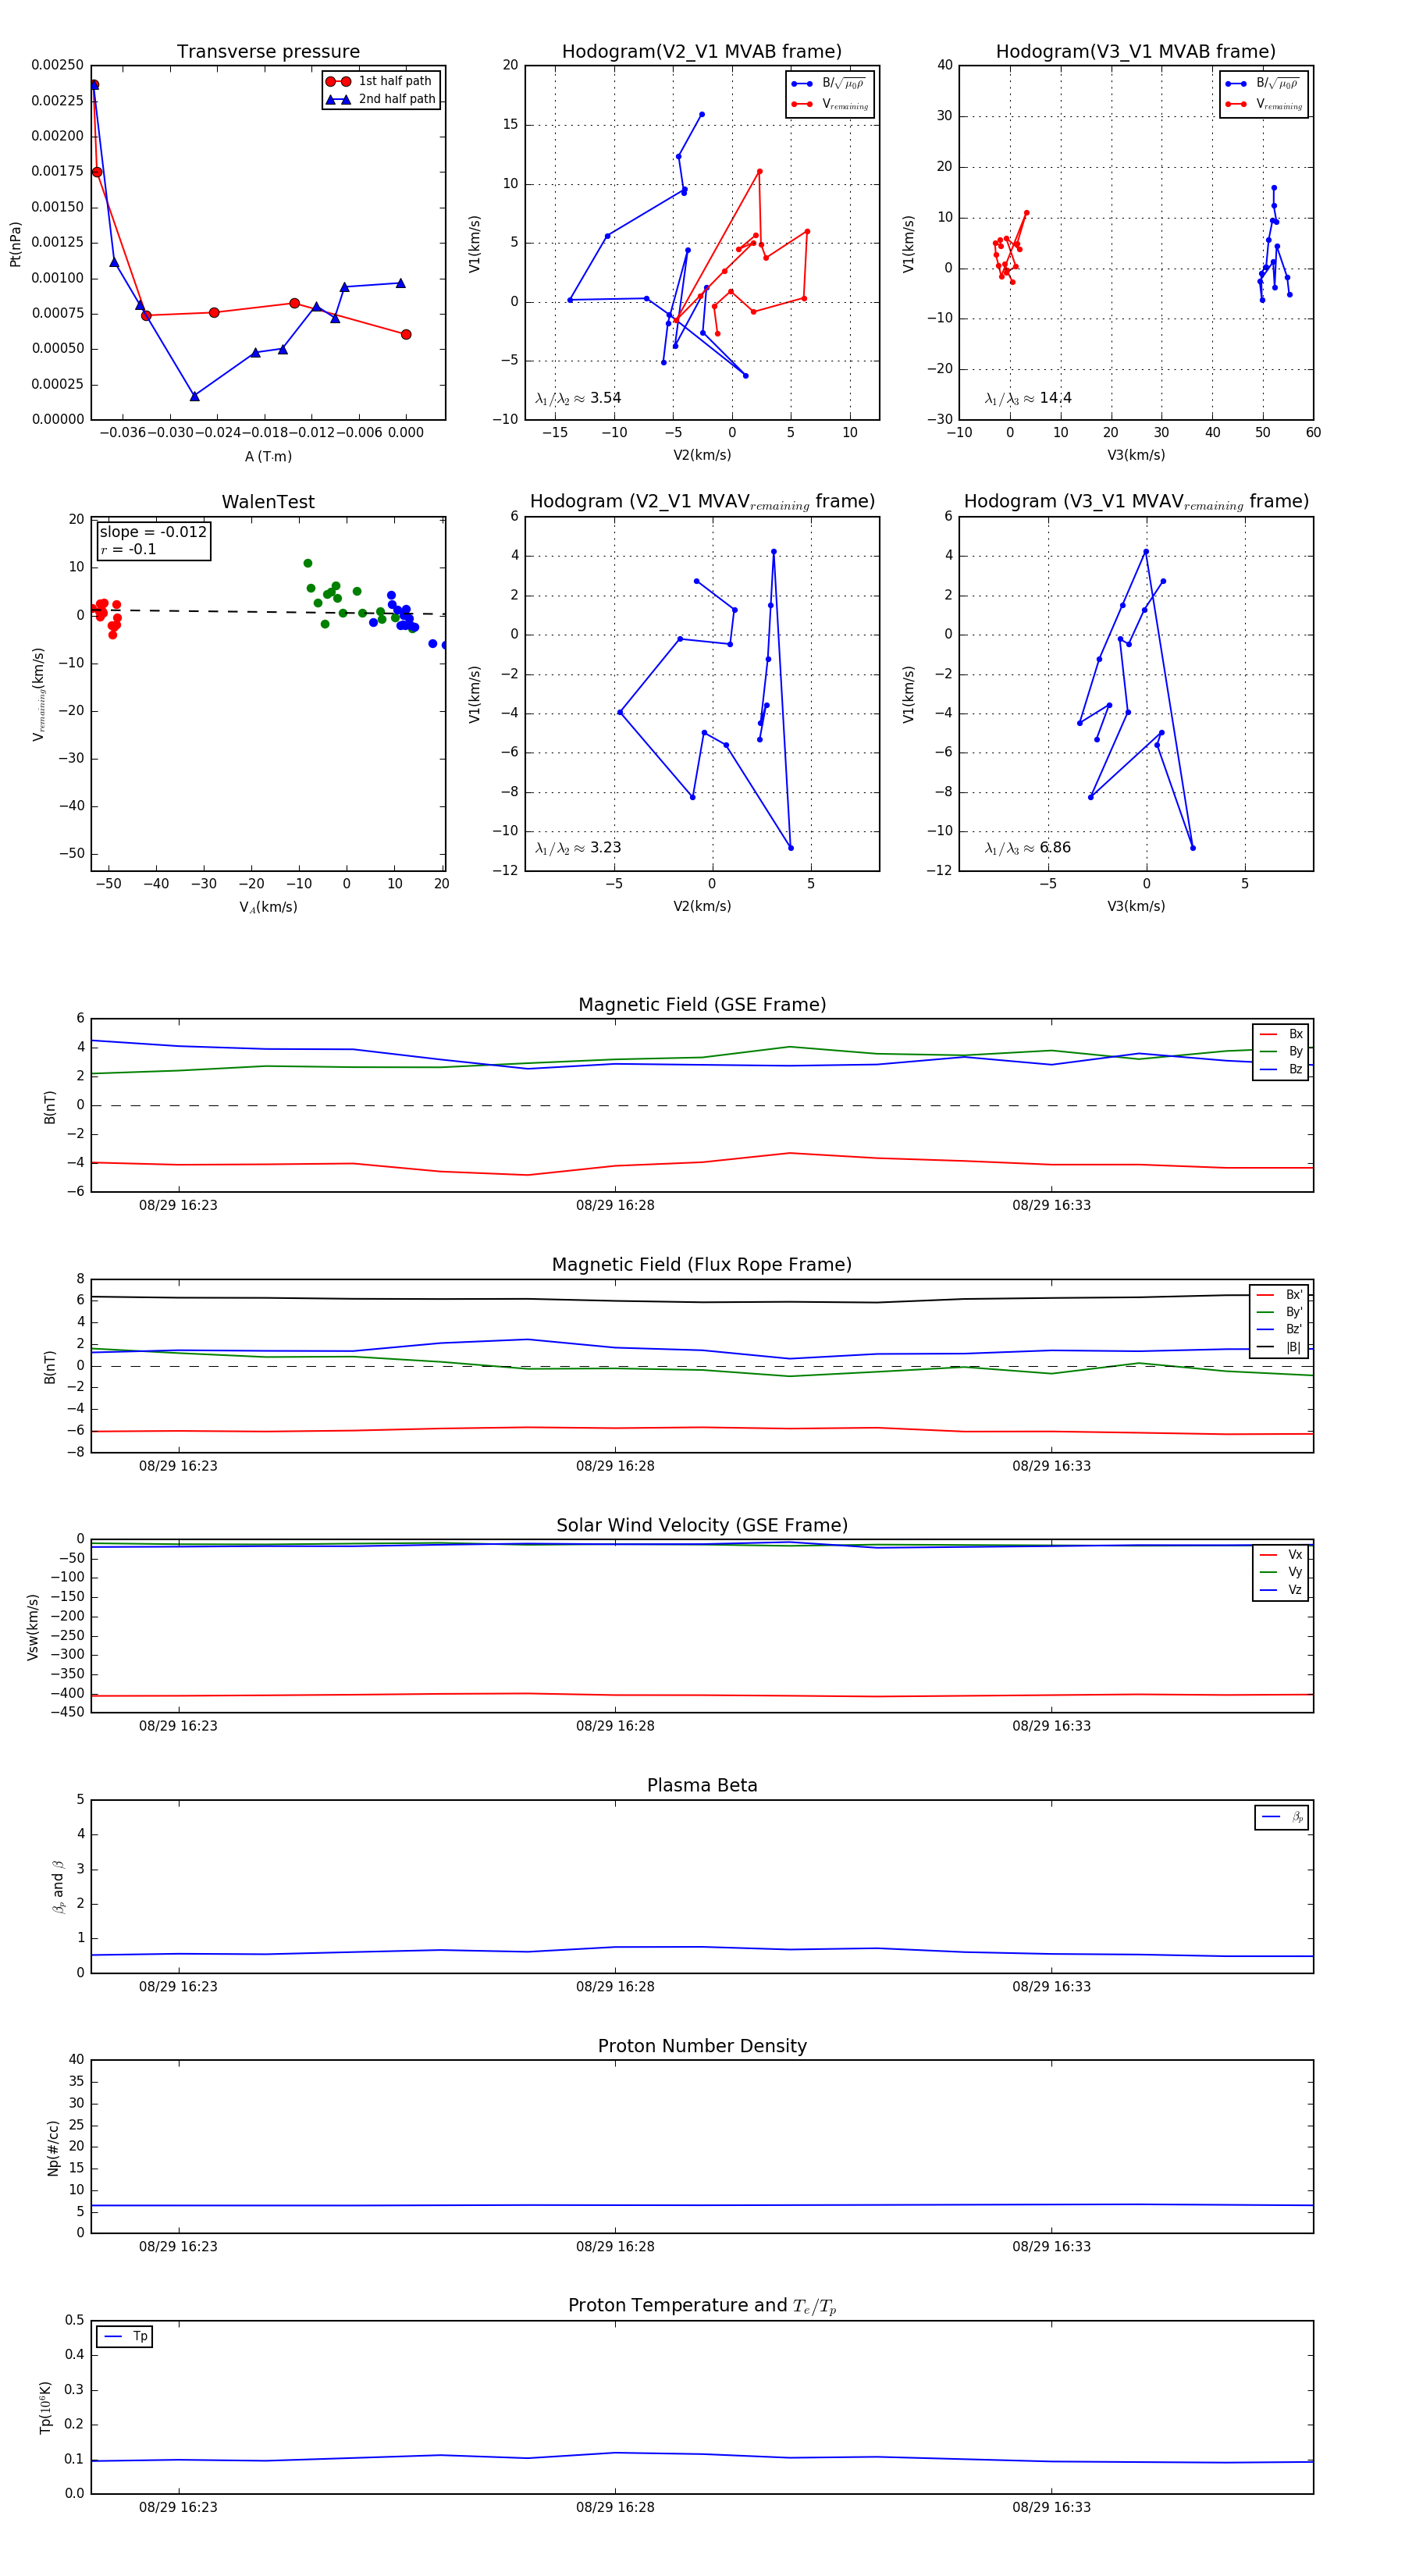Select the "|B|" legend entry in Flux Rope plot

[x=1280, y=1347]
